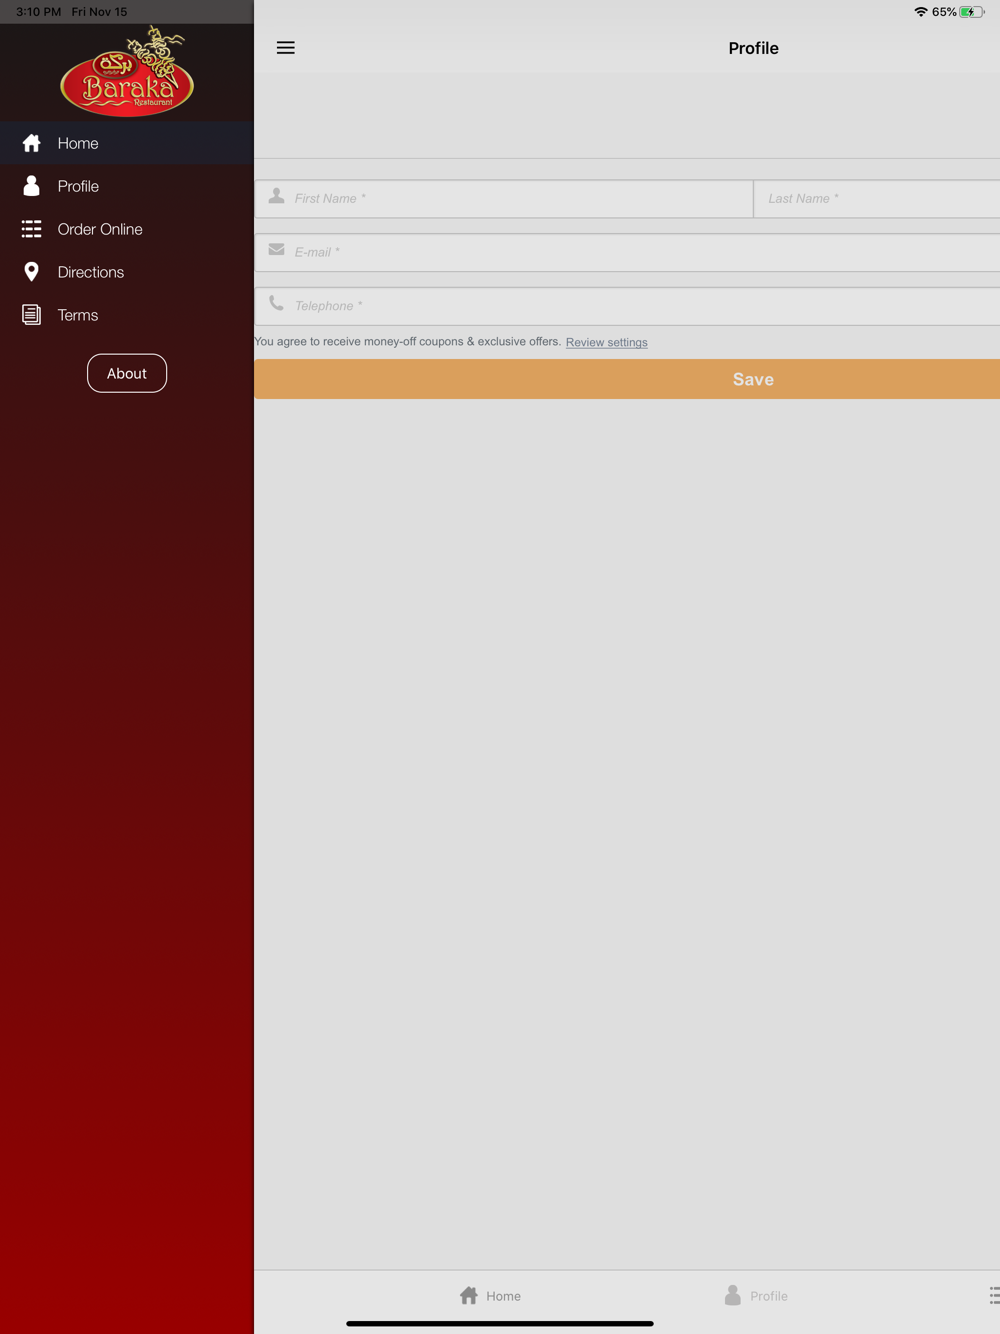Image resolution: width=1000 pixels, height=1334 pixels.
Task: Click the Home house icon in sidebar
Action: (x=32, y=143)
